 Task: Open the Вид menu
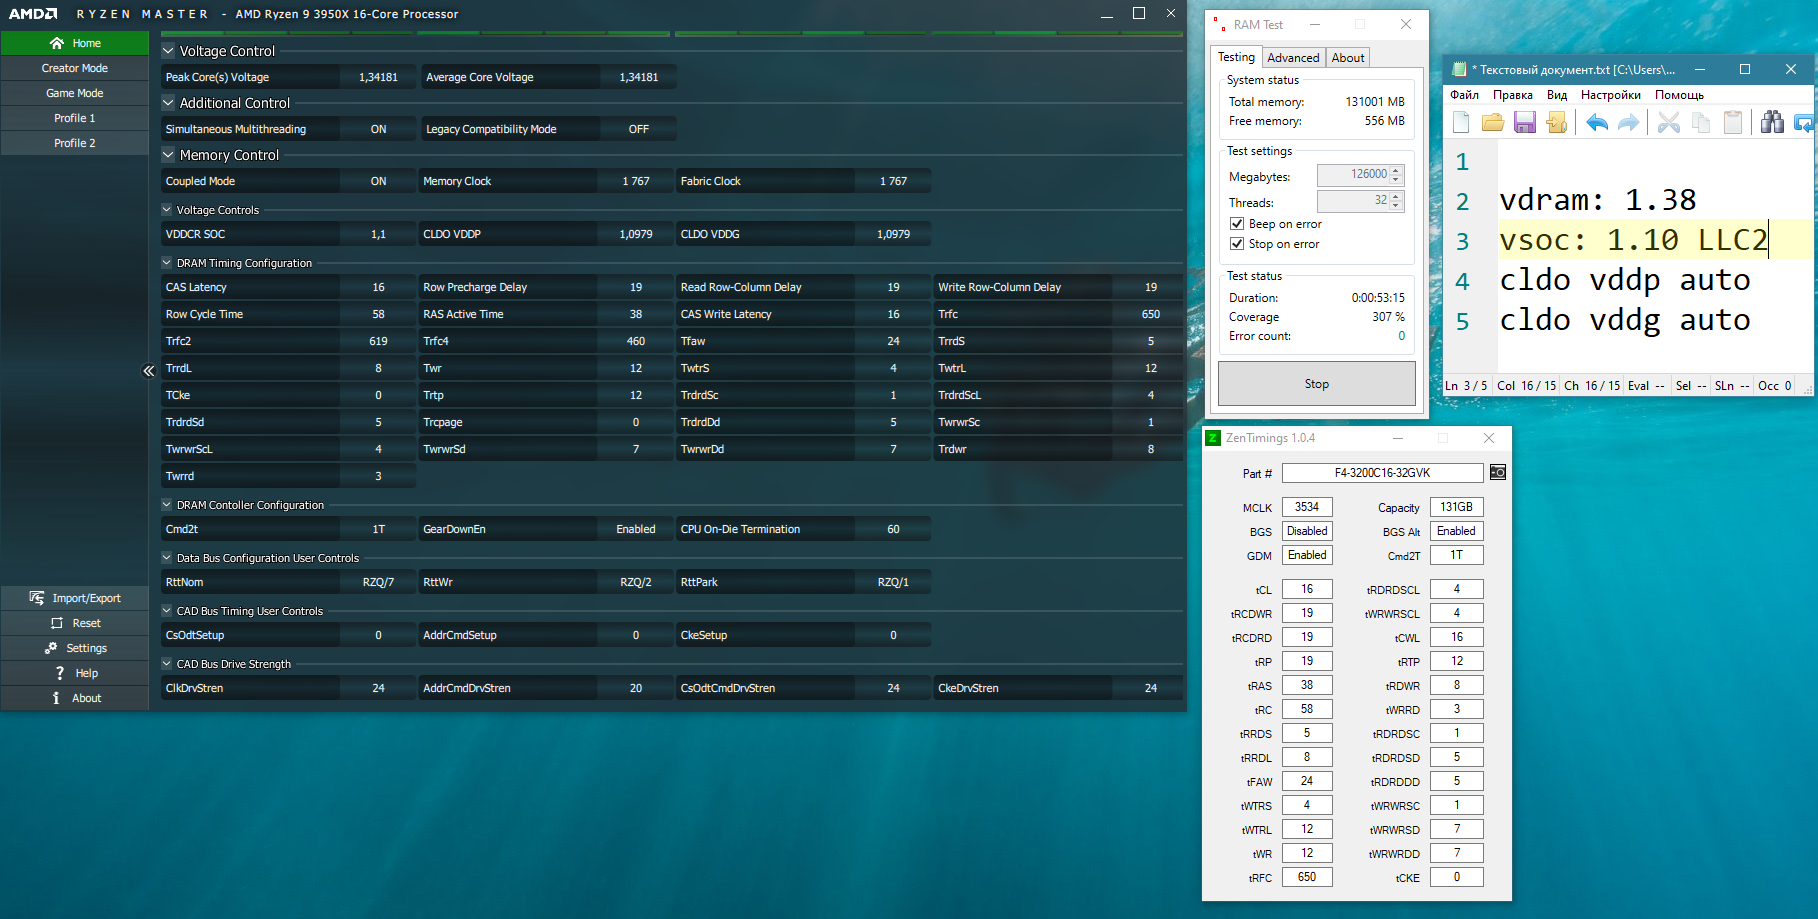pos(1557,95)
